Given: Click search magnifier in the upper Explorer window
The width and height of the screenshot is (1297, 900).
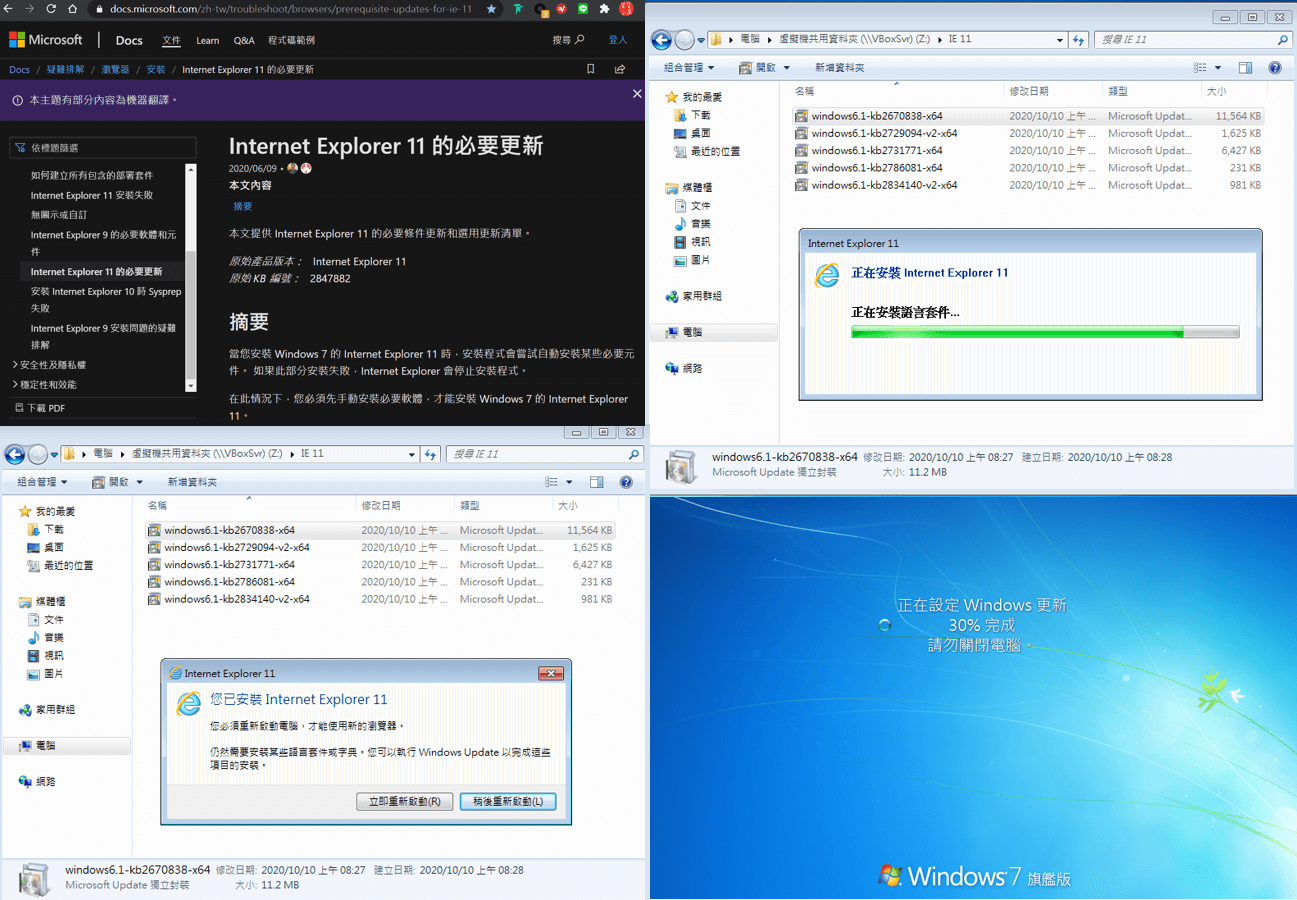Looking at the screenshot, I should pos(1283,40).
